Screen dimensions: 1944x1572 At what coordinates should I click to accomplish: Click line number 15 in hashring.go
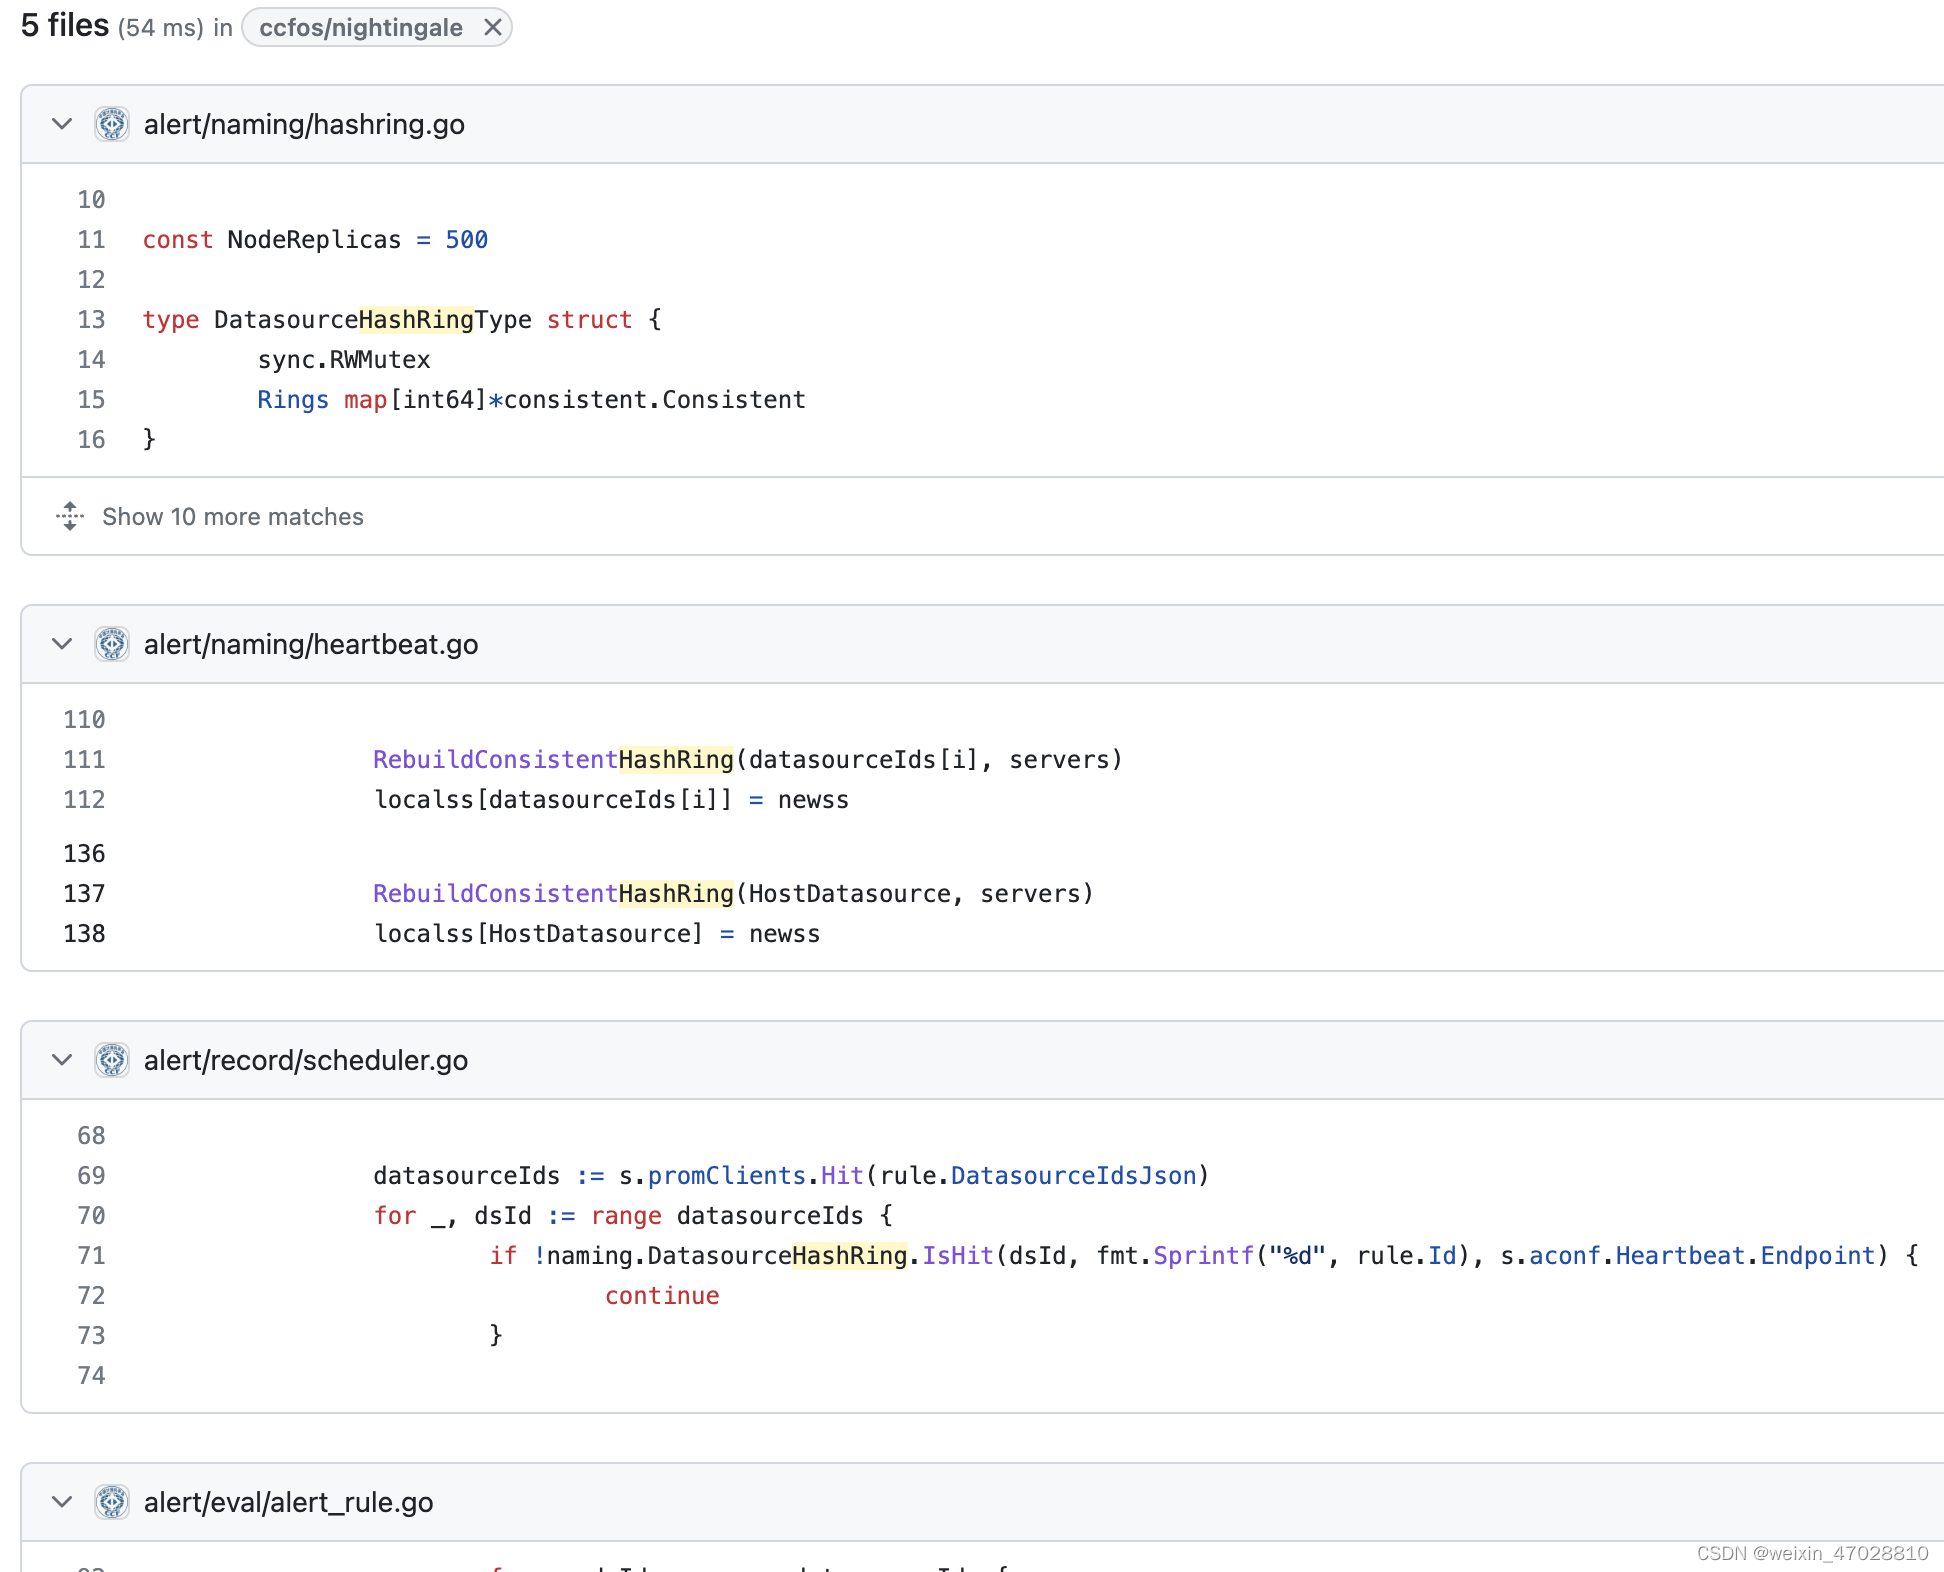pos(91,400)
